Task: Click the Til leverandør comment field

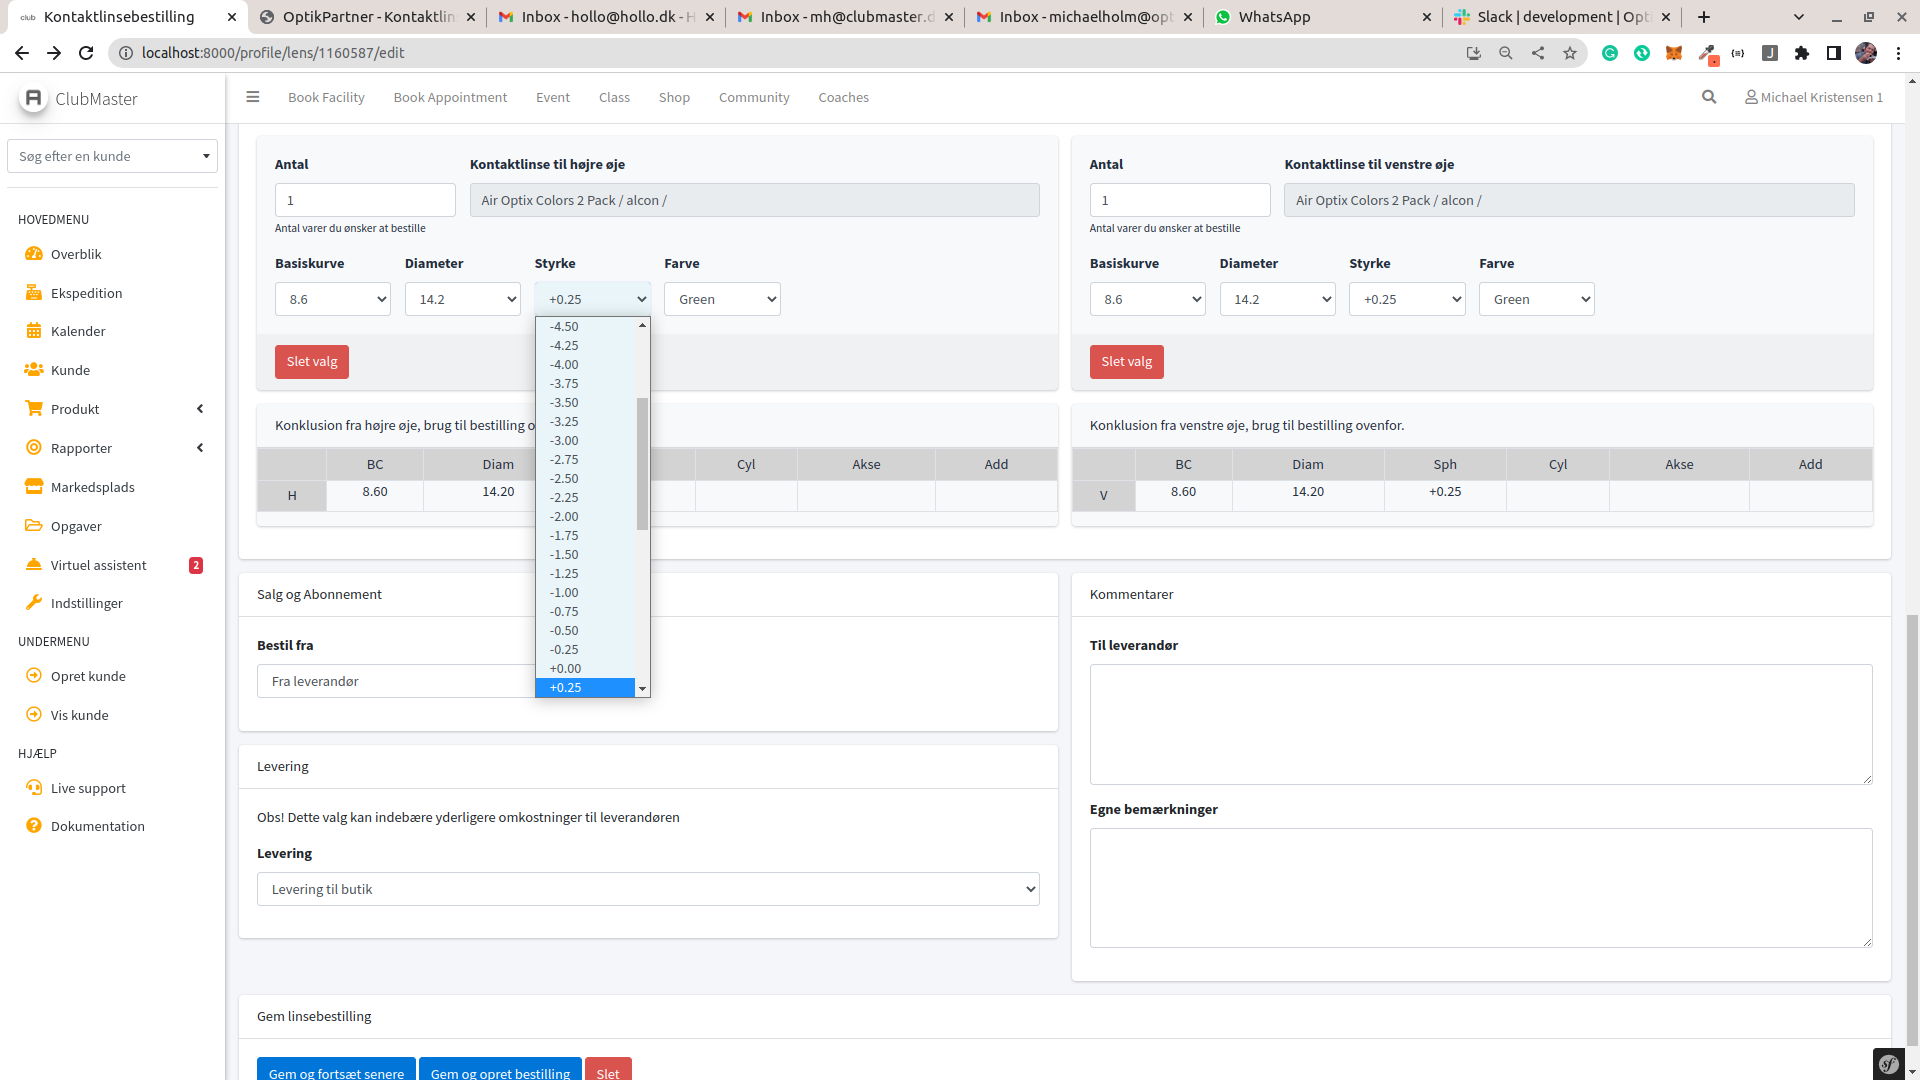Action: (x=1480, y=724)
